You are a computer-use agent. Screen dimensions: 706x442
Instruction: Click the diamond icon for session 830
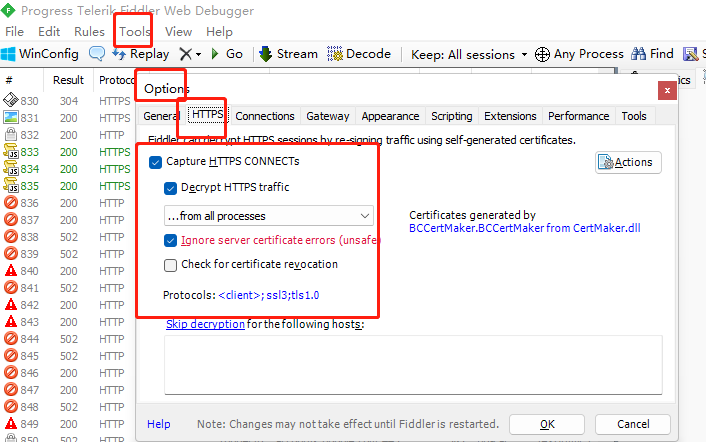11,100
